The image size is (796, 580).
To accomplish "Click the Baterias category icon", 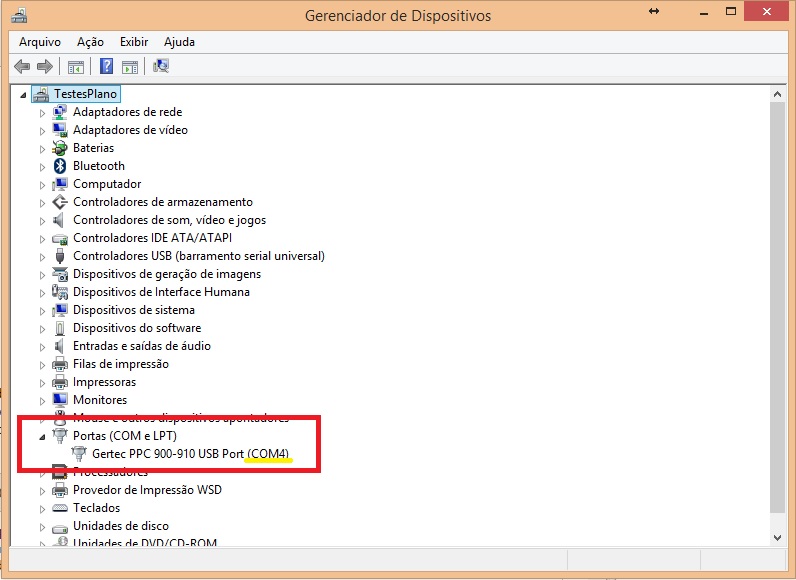I will 60,148.
